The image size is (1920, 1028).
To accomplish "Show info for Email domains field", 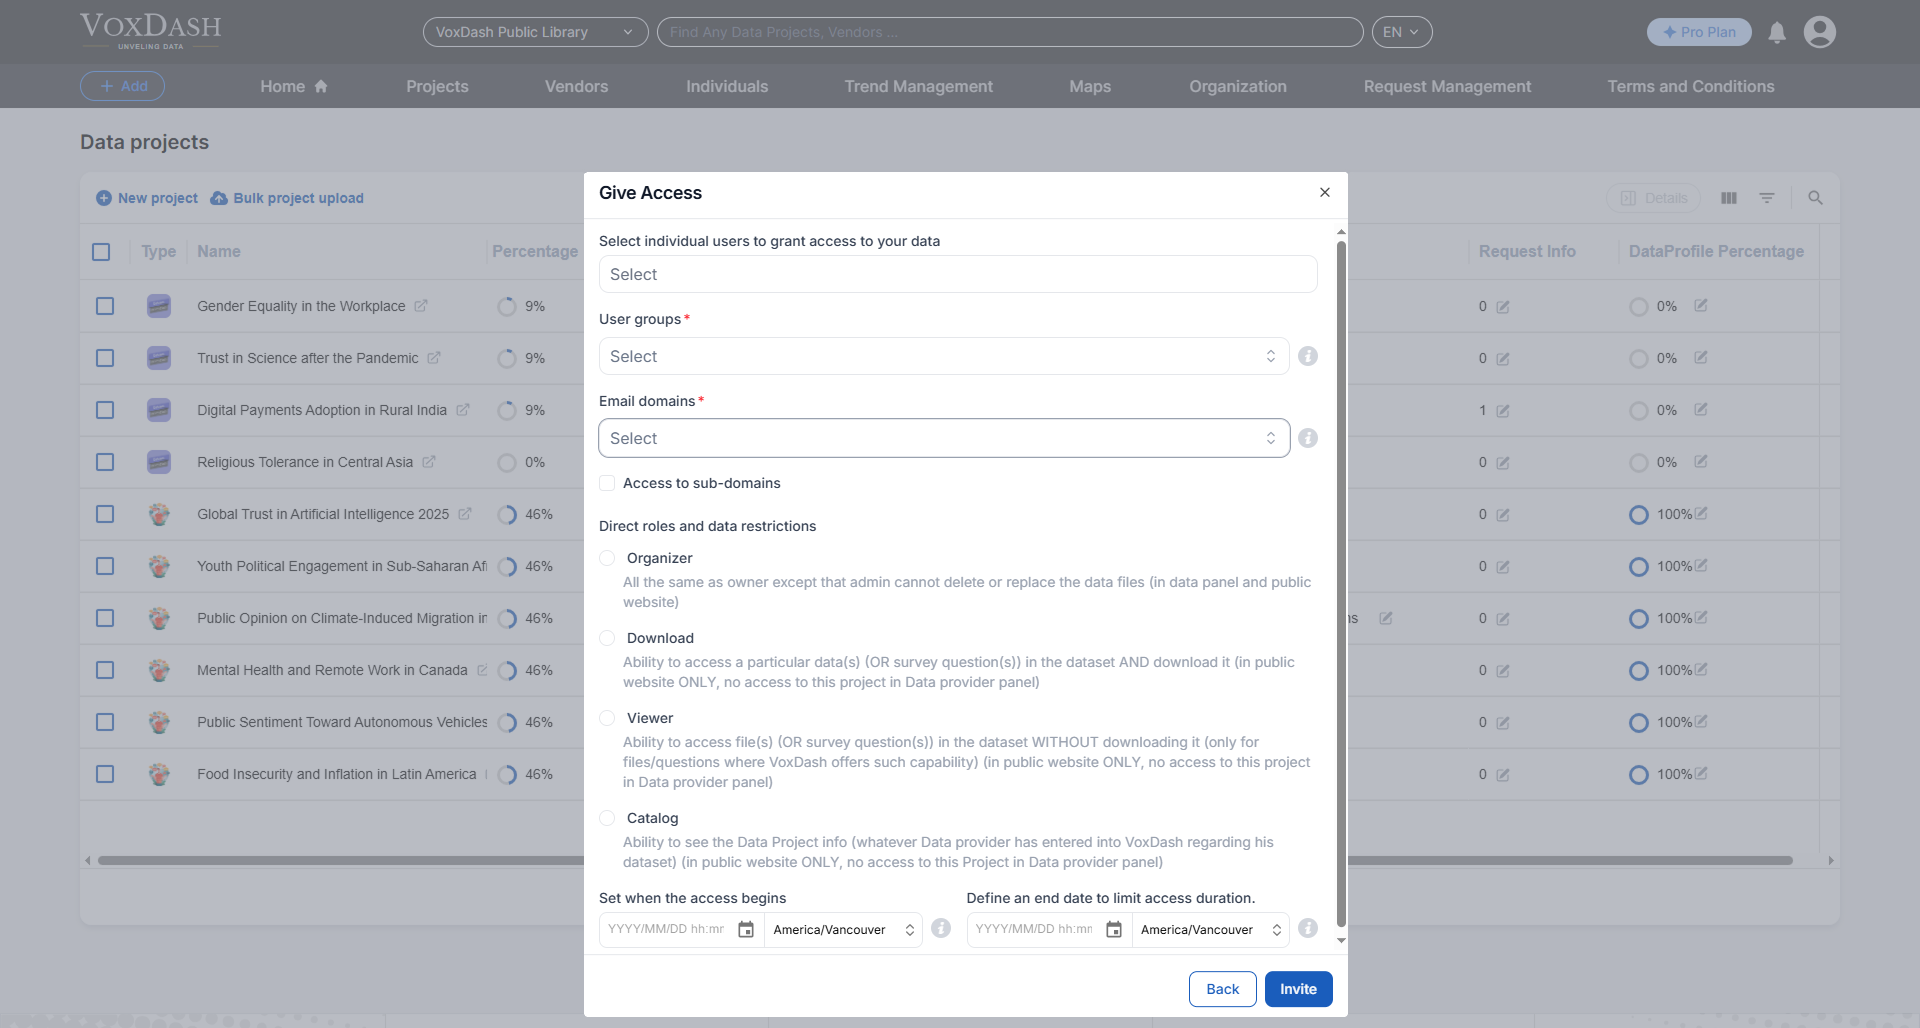I will pyautogui.click(x=1308, y=438).
